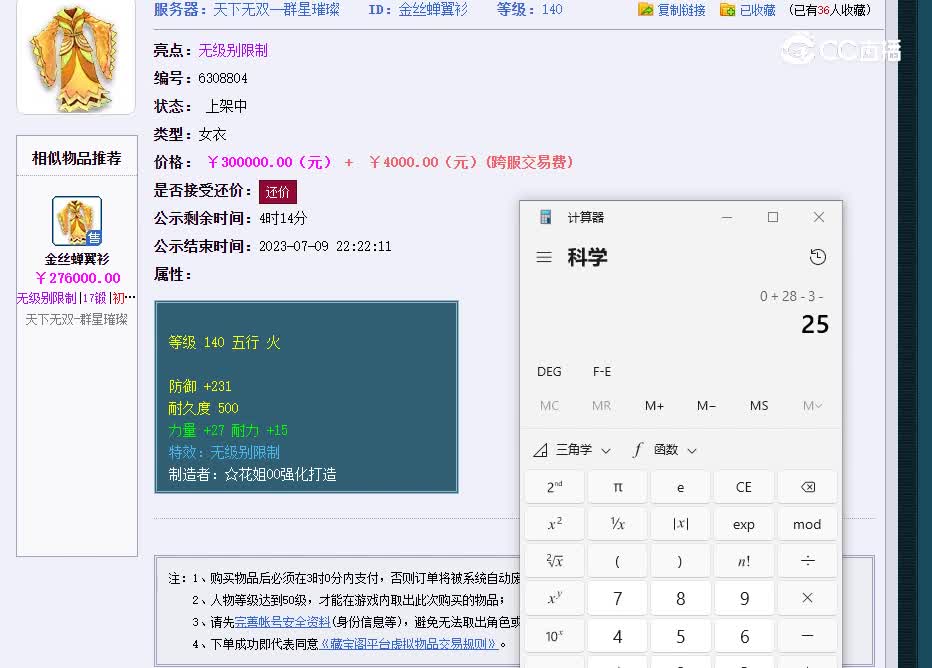Click MS memory store button
The width and height of the screenshot is (932, 668).
[x=759, y=406]
